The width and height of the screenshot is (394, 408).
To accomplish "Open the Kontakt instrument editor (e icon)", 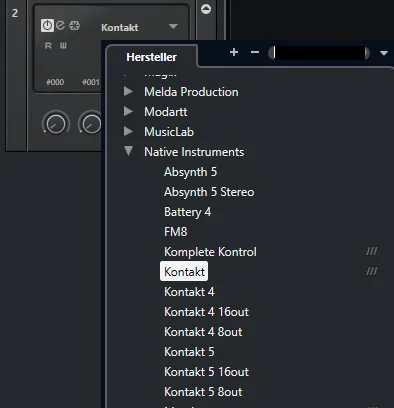I will point(60,25).
